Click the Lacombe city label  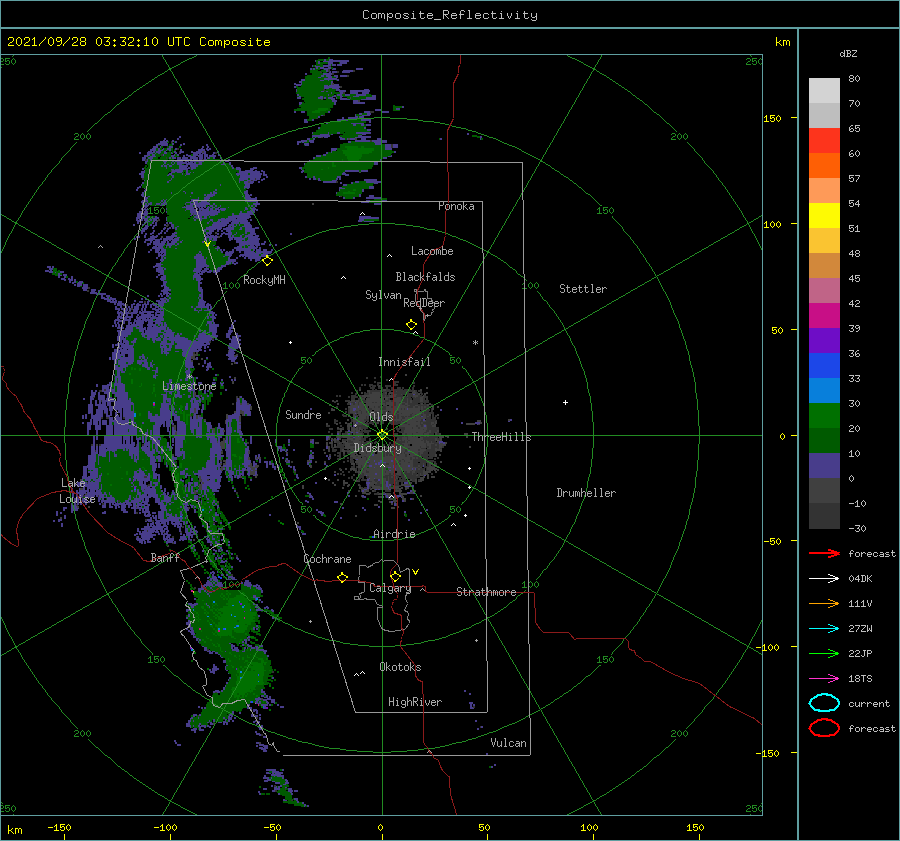432,251
